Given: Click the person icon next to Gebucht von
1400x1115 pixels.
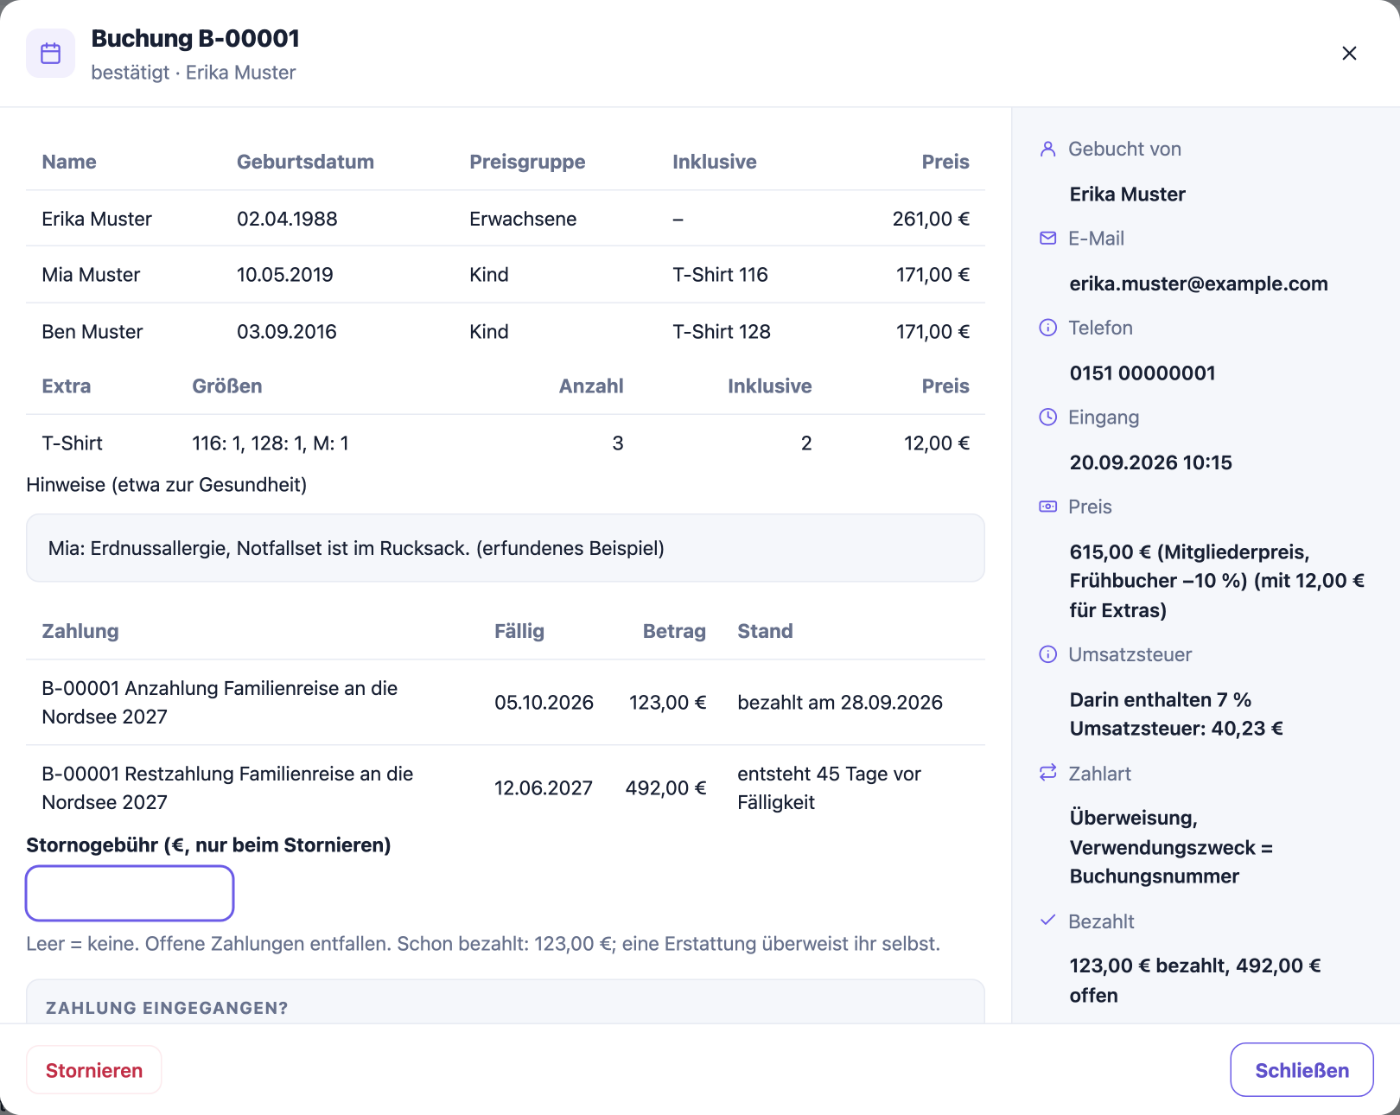Looking at the screenshot, I should pyautogui.click(x=1048, y=149).
